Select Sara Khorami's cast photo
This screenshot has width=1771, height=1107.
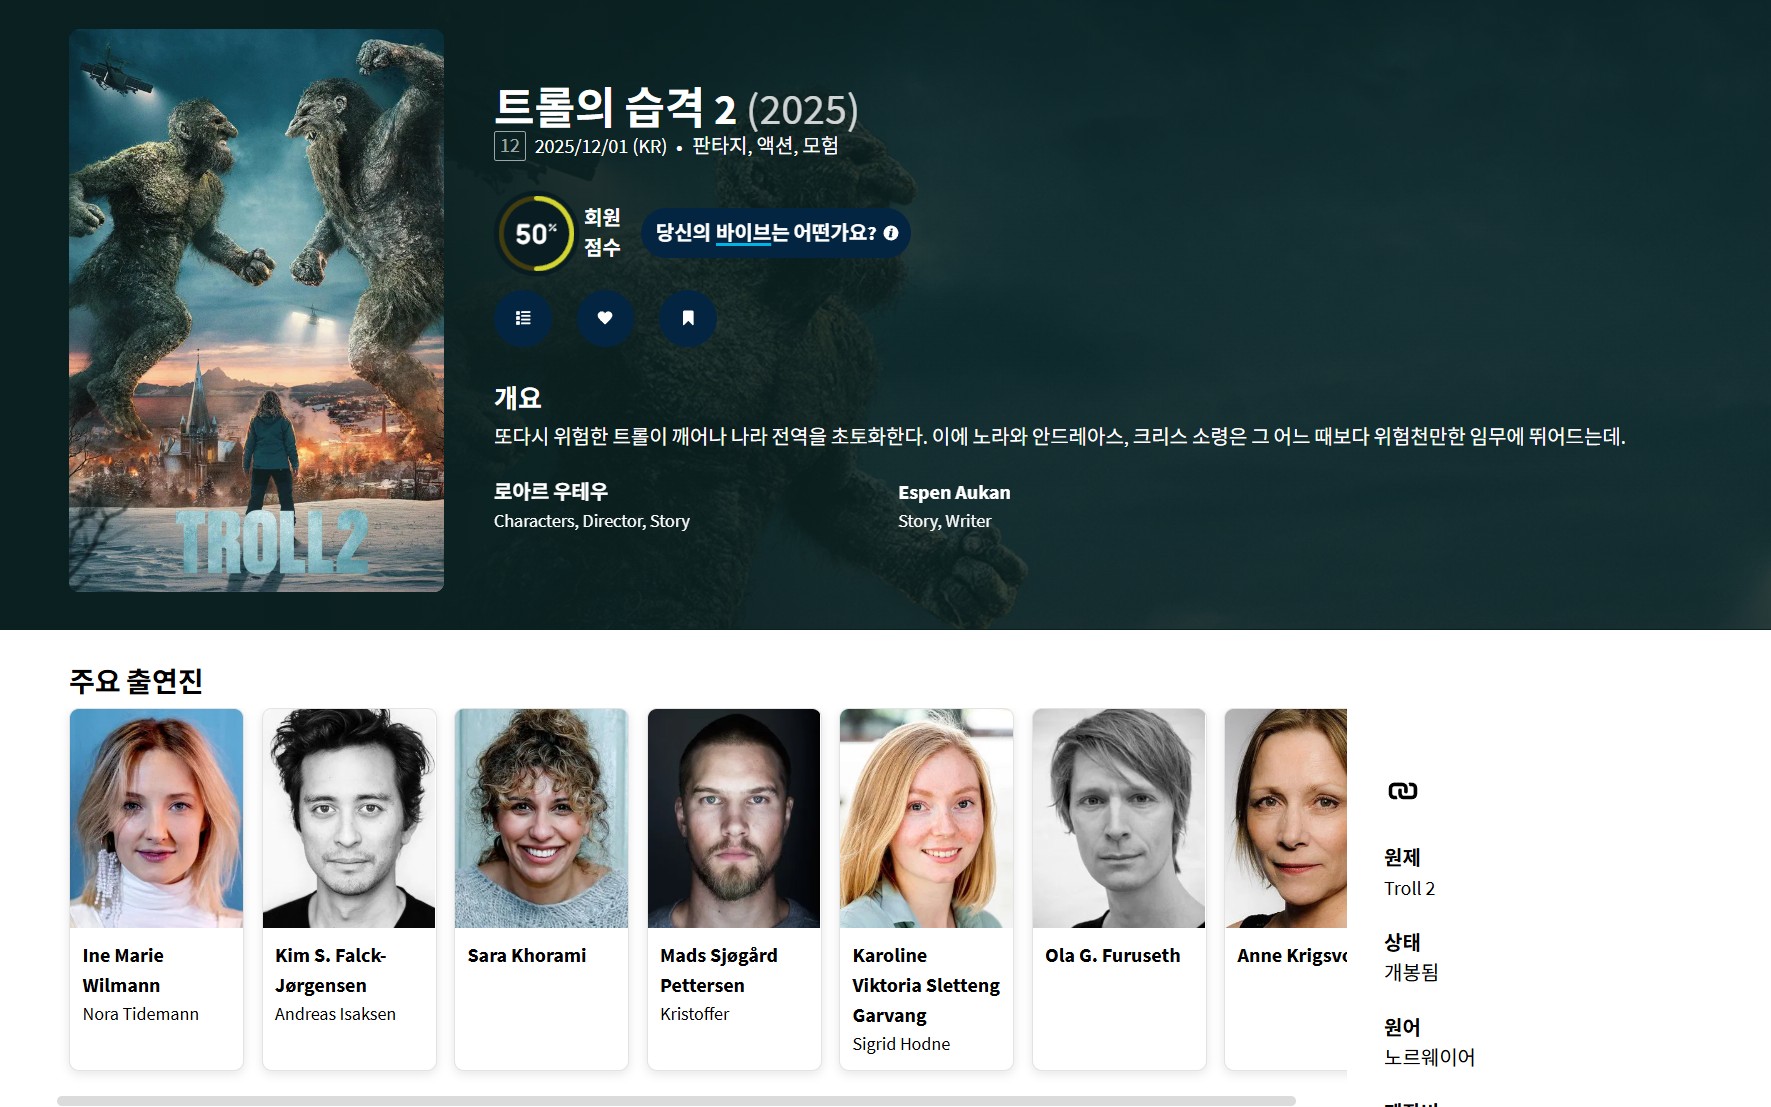(x=541, y=818)
